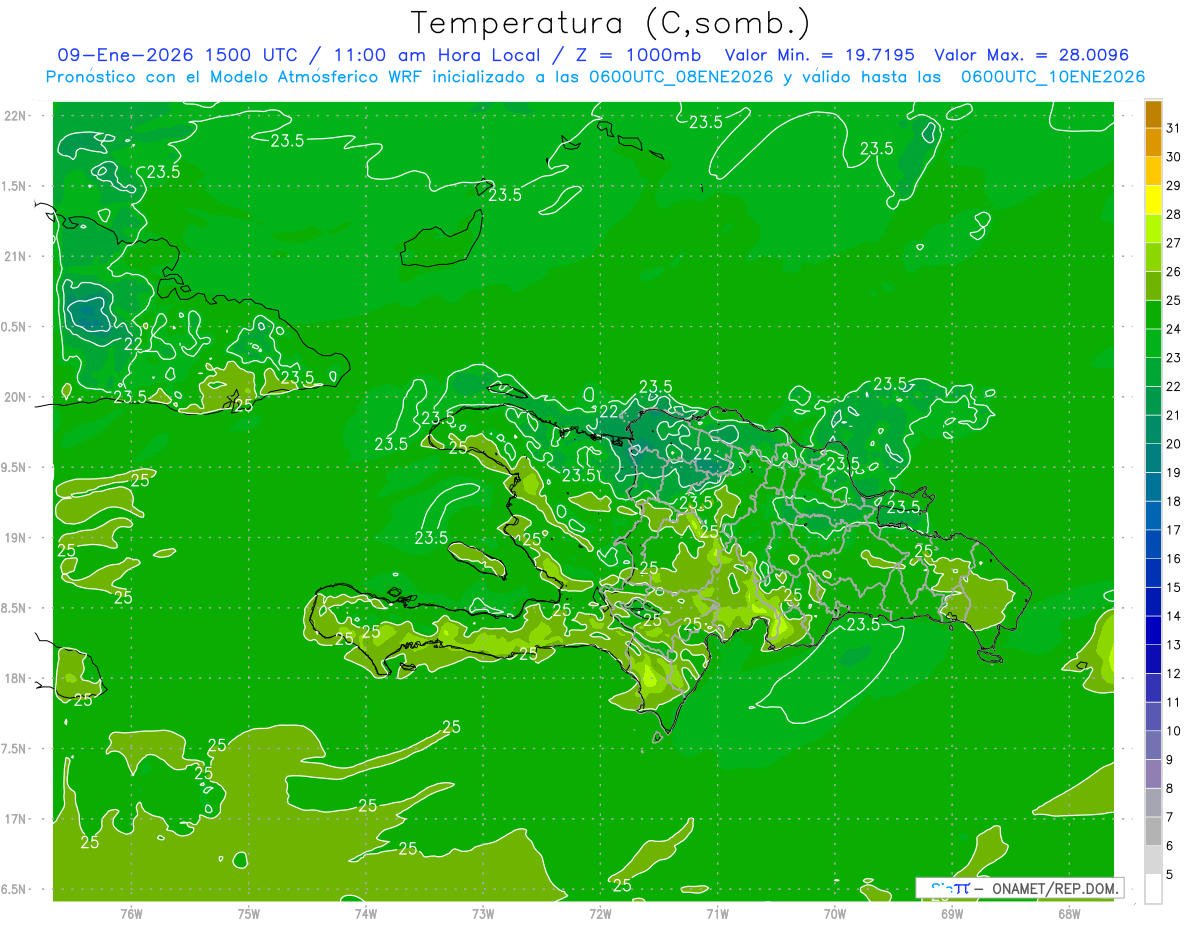Image resolution: width=1200 pixels, height=927 pixels.
Task: Click the '19N' latitude axis label
Action: coord(17,538)
